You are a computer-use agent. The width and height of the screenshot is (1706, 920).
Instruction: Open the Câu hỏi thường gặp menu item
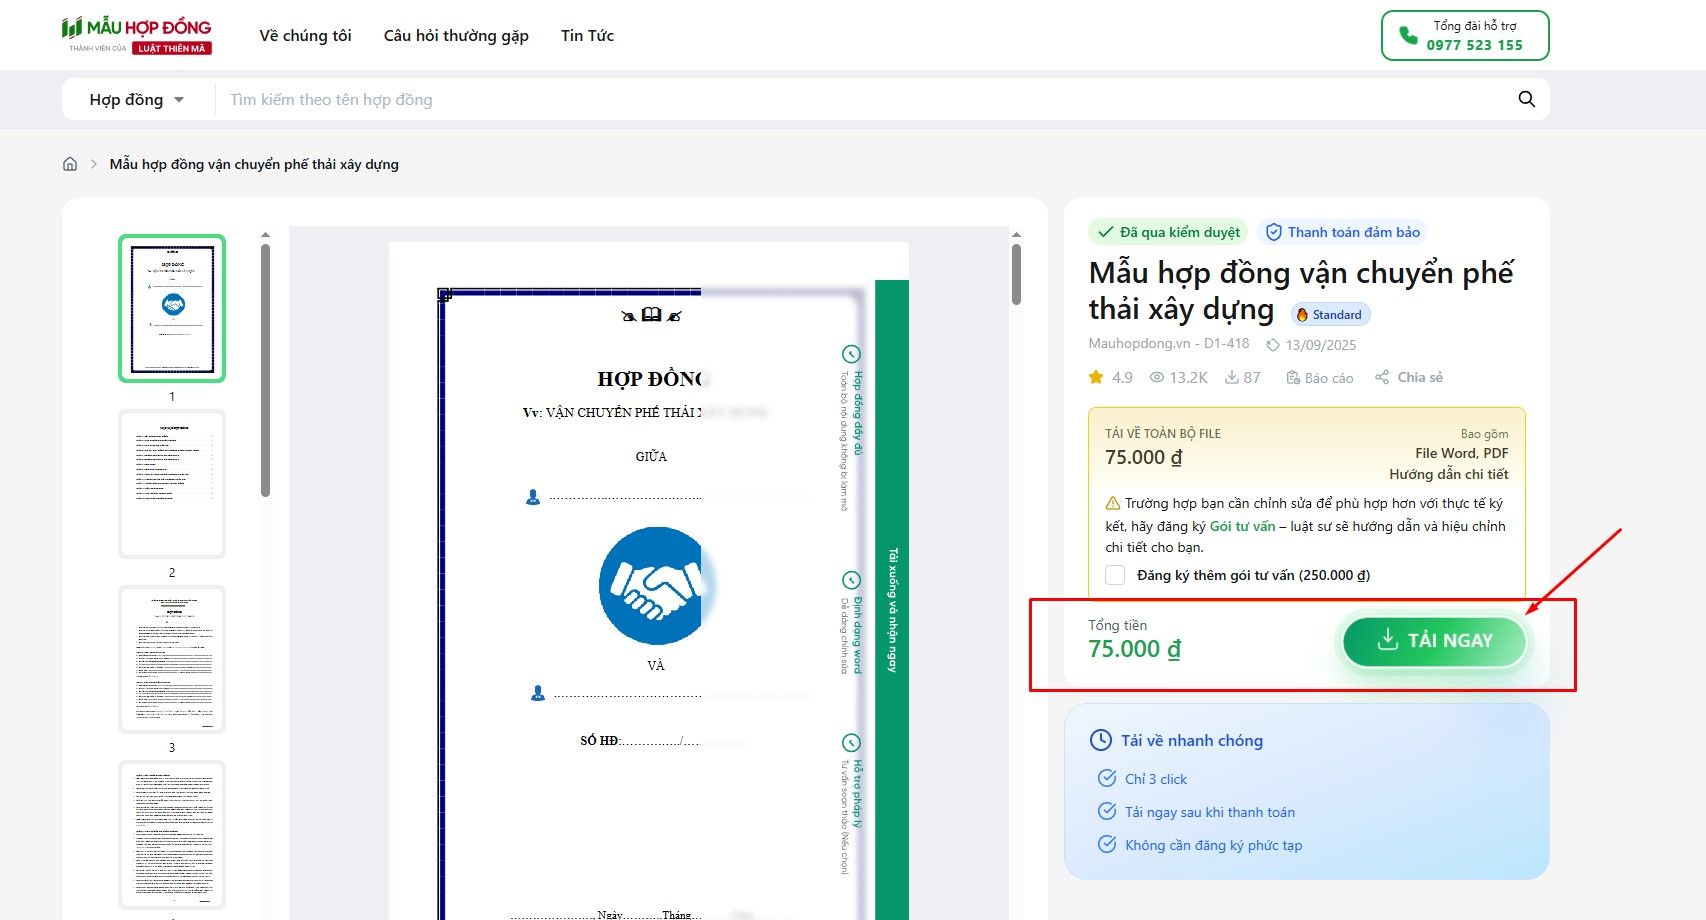(x=455, y=35)
